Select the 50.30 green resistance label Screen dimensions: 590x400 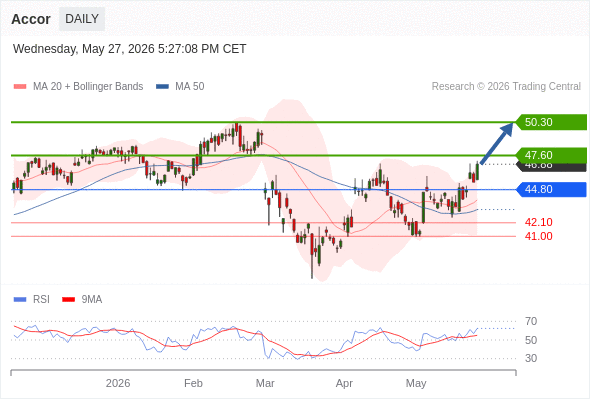click(x=552, y=122)
